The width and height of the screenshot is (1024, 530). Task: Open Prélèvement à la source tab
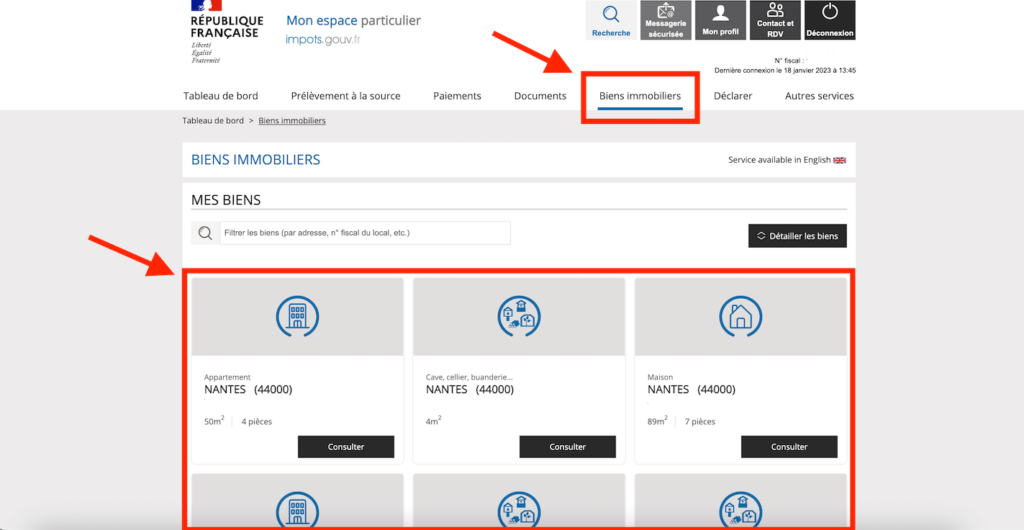click(345, 96)
